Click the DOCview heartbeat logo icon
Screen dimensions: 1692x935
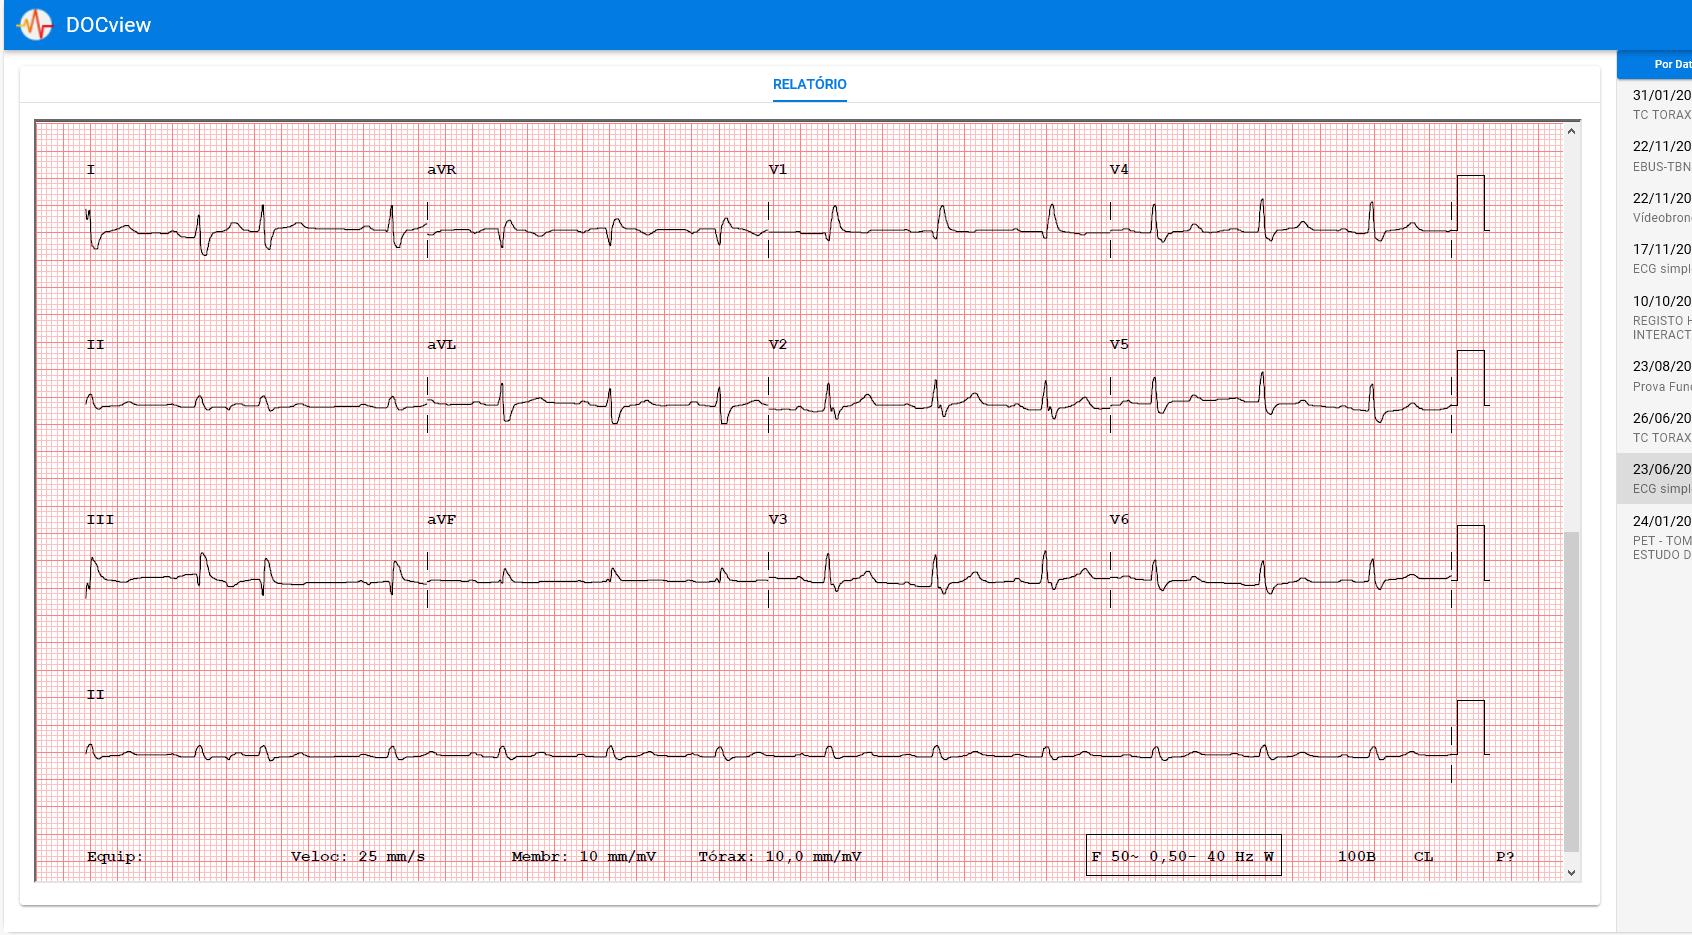click(x=36, y=25)
